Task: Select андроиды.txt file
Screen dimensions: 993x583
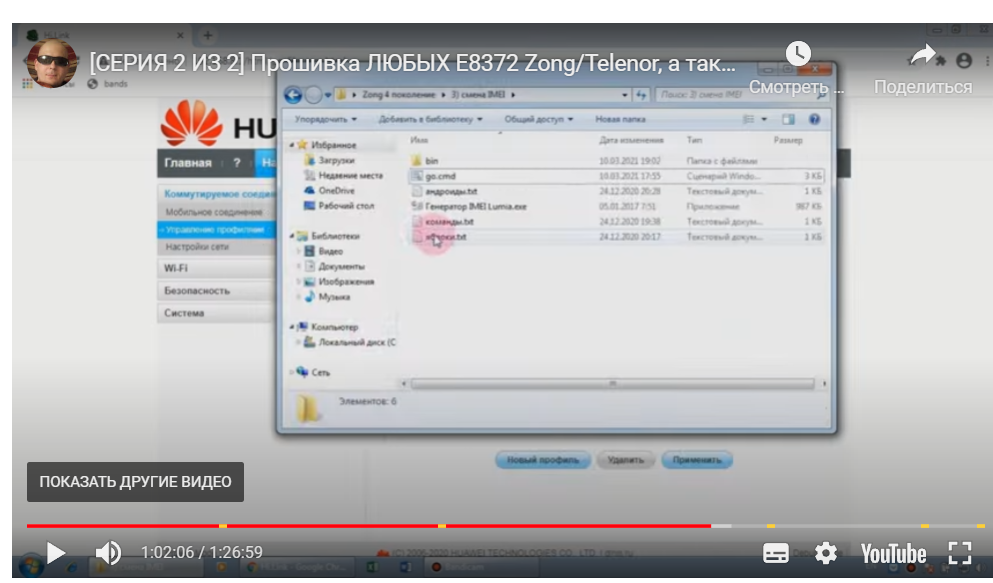Action: pos(451,191)
